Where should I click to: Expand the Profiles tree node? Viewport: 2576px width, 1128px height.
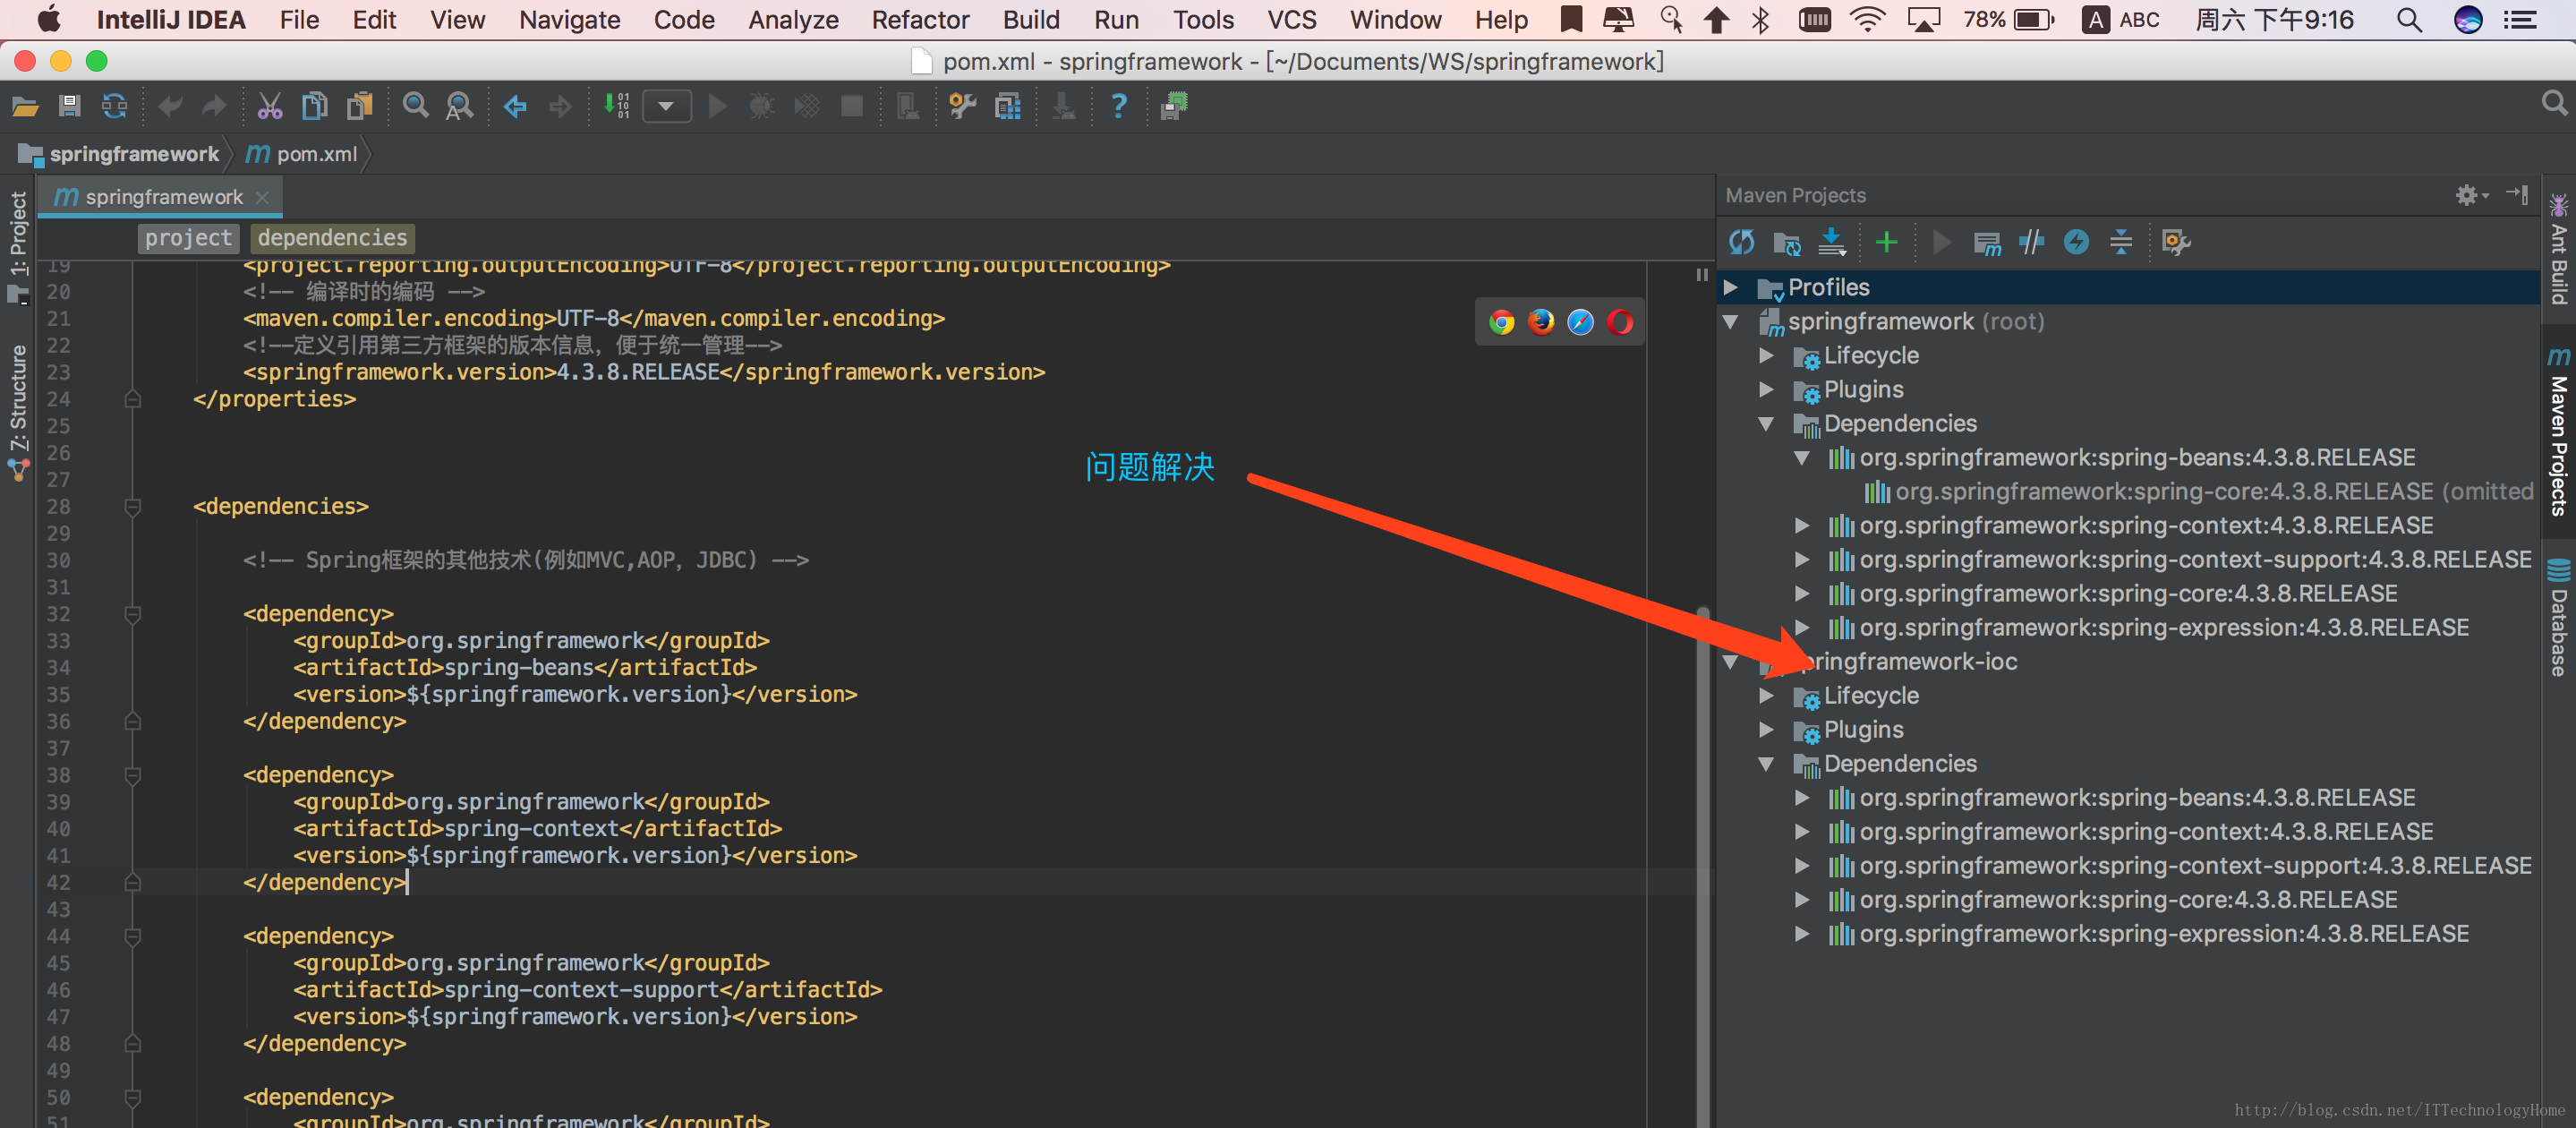(x=1731, y=288)
